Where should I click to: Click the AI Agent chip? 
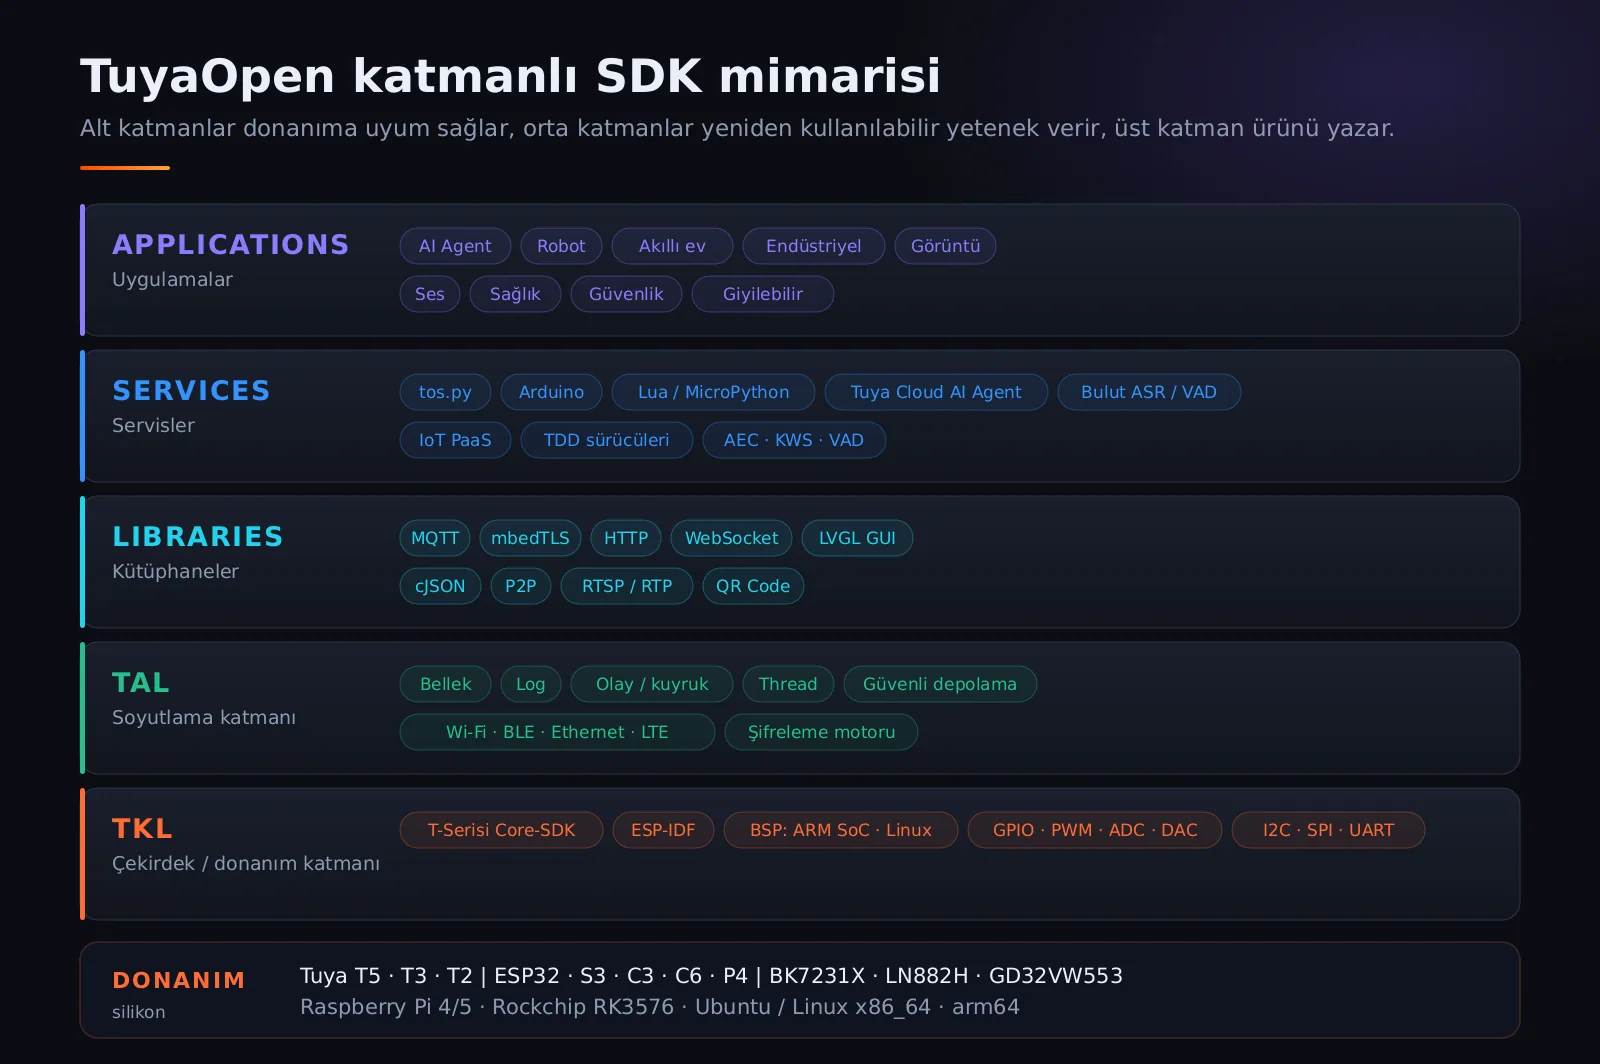(x=455, y=246)
